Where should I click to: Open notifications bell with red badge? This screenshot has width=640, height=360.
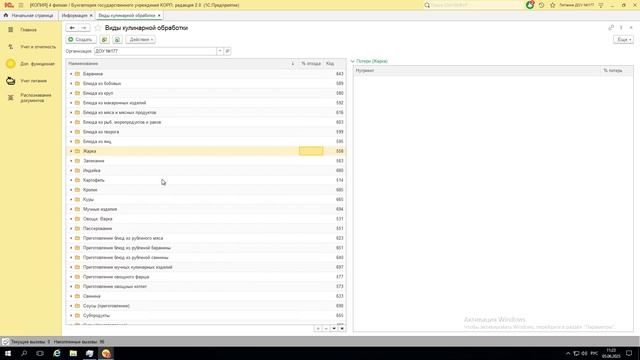point(530,5)
